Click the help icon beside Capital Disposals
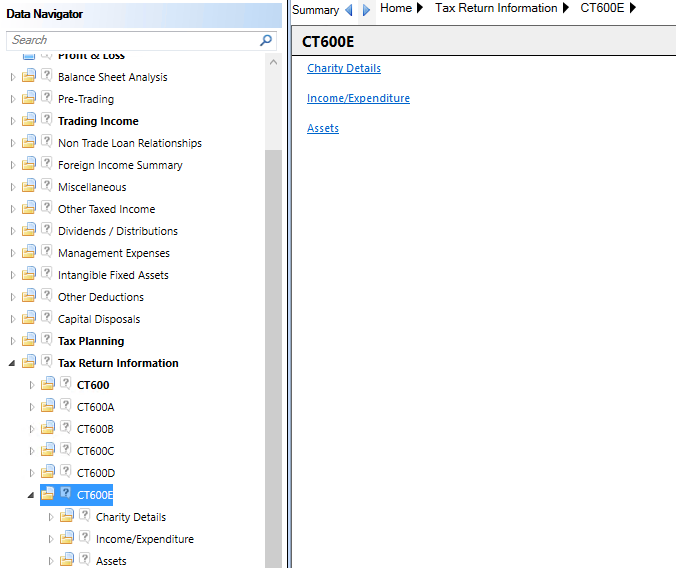The image size is (676, 568). pos(47,317)
